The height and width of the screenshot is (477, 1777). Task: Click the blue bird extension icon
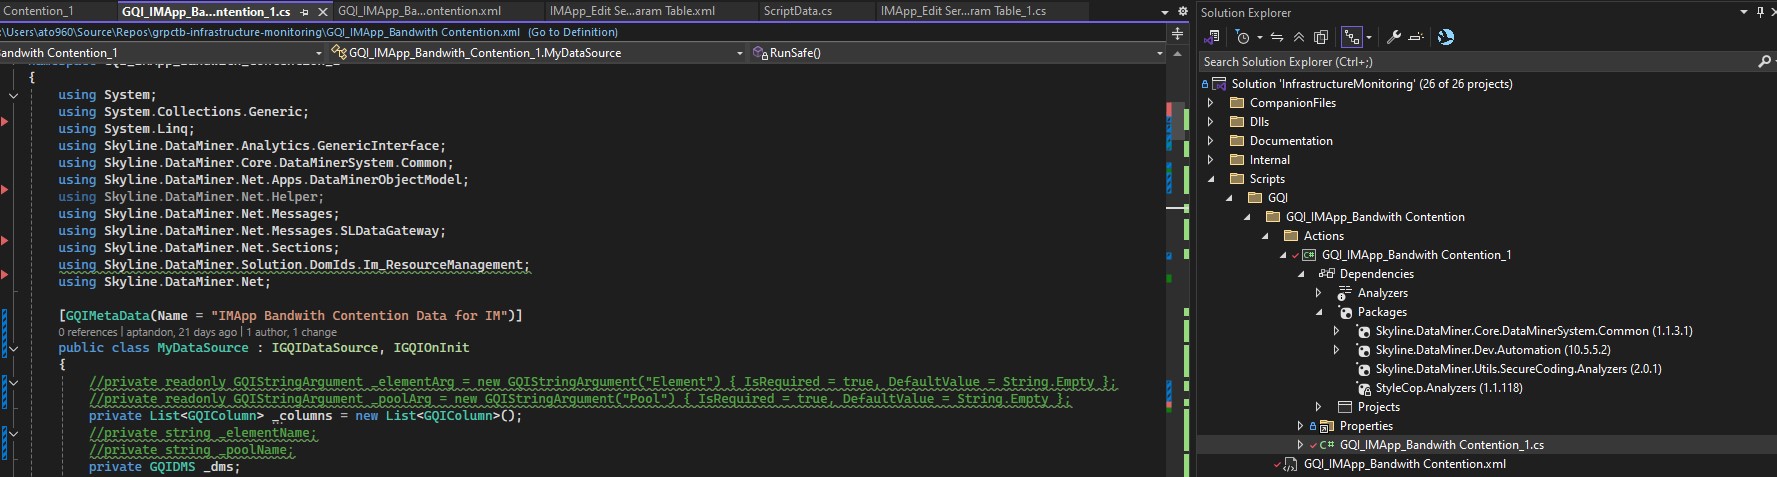pos(1446,37)
